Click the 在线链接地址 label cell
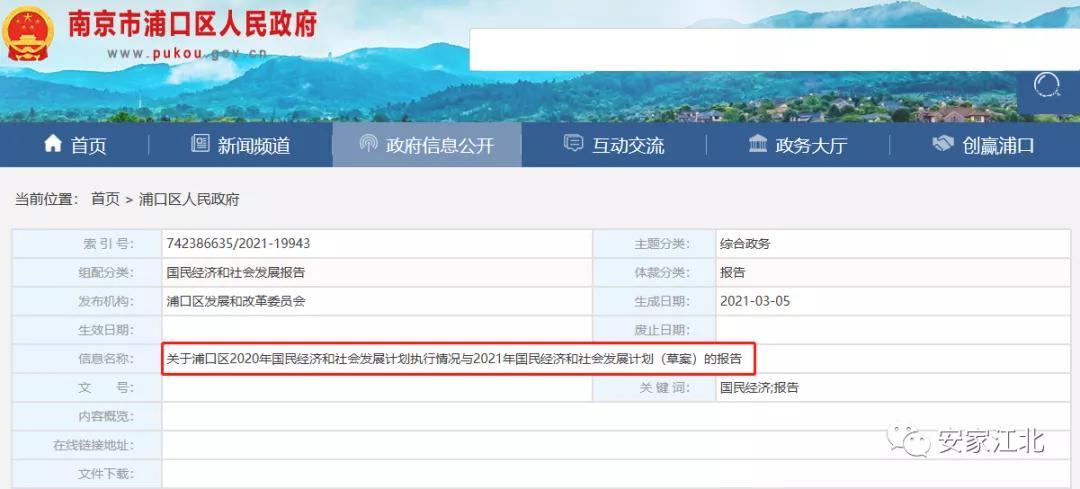The image size is (1080, 489). point(87,446)
